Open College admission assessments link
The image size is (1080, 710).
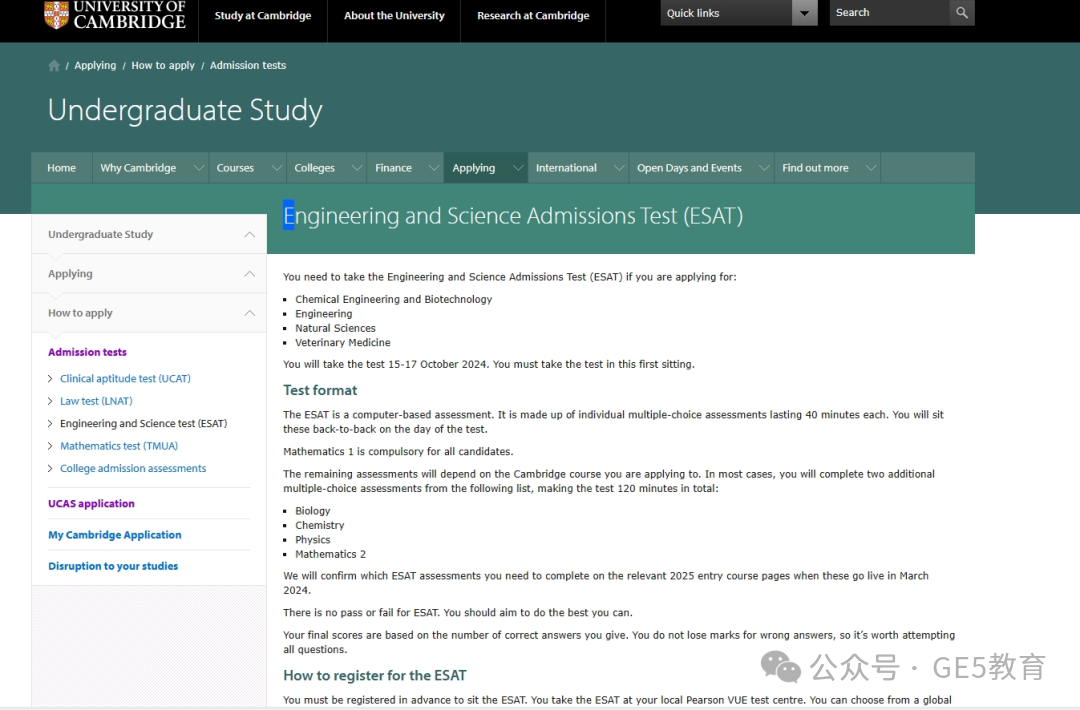(x=133, y=468)
